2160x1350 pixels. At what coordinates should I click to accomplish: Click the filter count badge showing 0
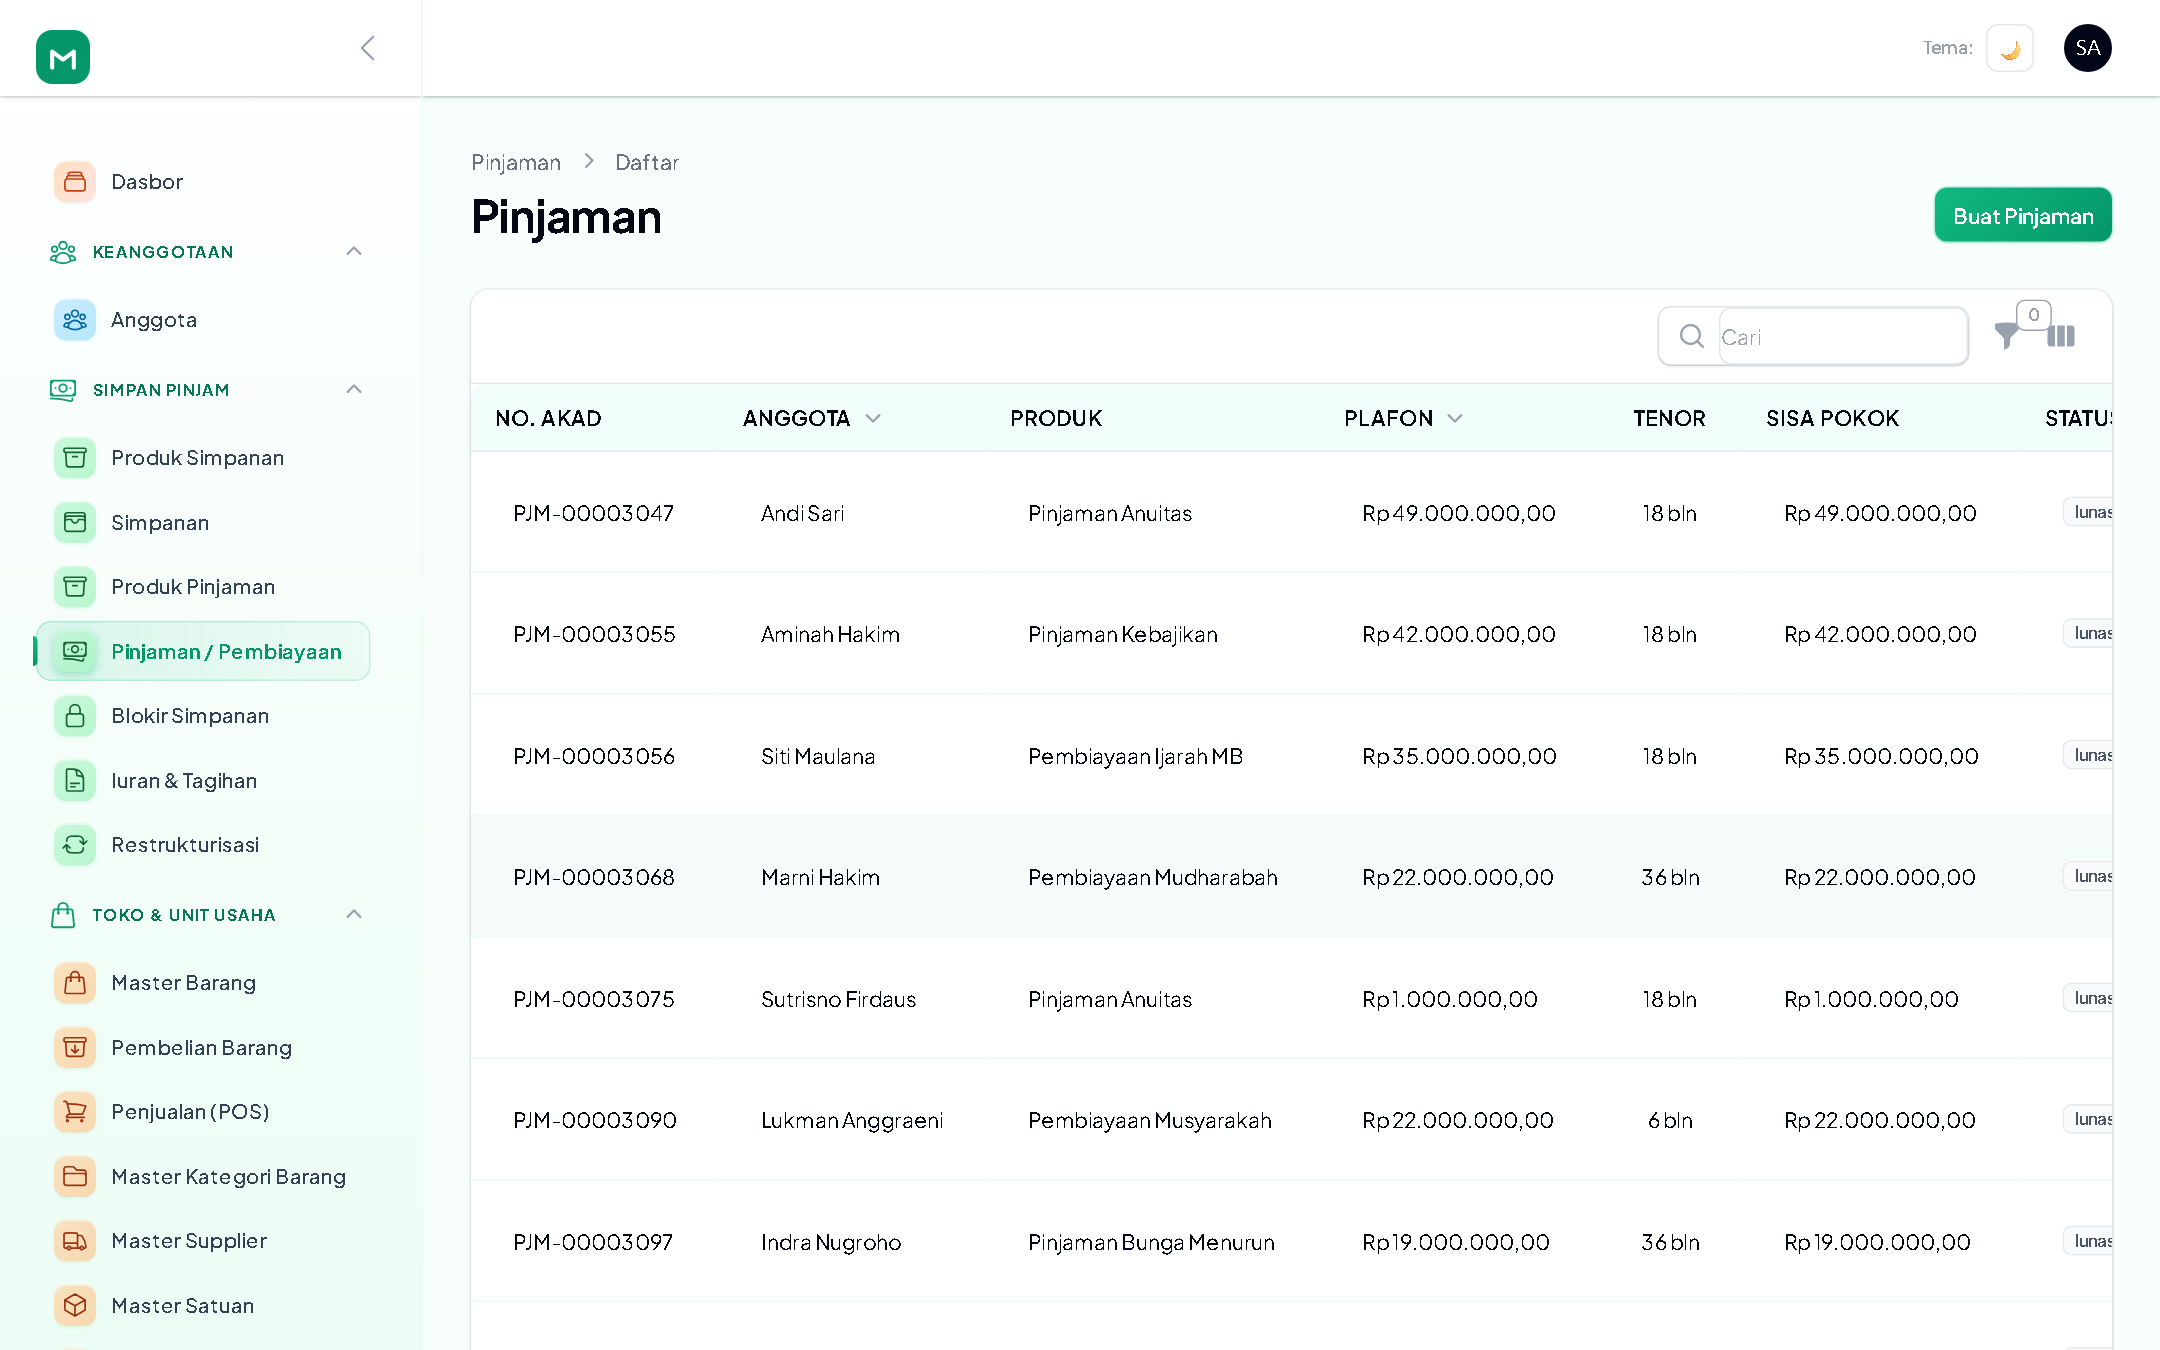click(2033, 315)
